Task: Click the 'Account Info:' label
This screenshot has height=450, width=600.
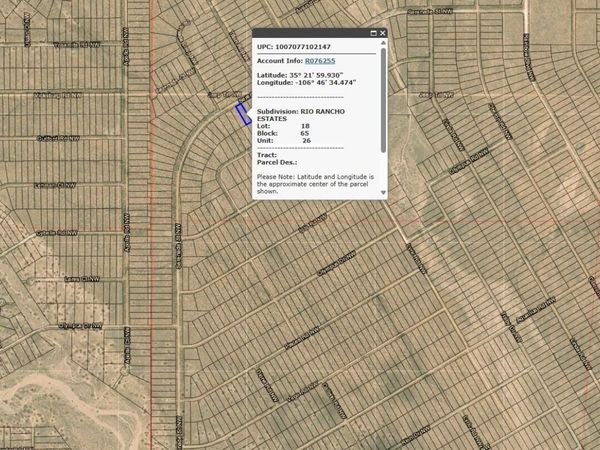Action: (280, 61)
